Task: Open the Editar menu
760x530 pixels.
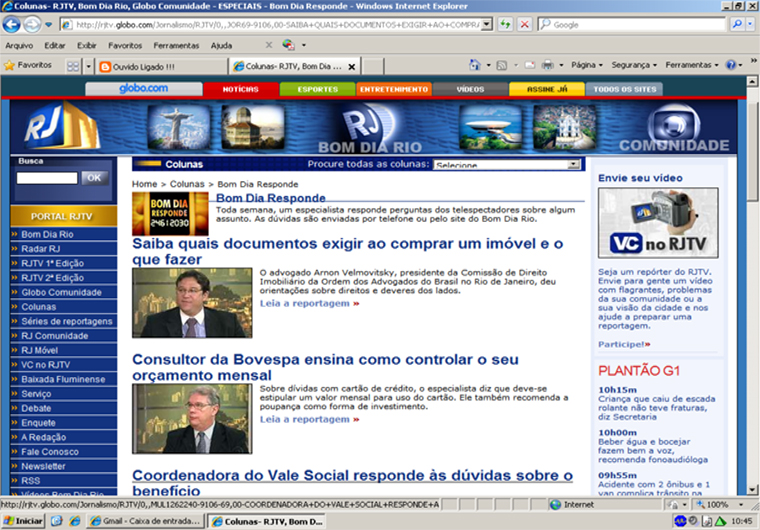Action: [55, 46]
